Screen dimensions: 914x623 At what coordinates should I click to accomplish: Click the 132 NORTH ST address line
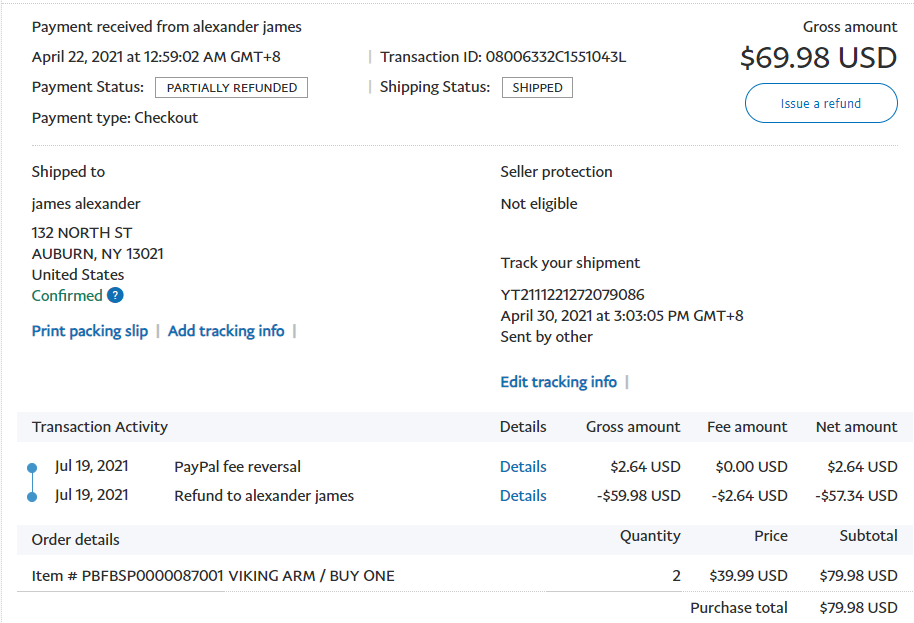tap(82, 233)
